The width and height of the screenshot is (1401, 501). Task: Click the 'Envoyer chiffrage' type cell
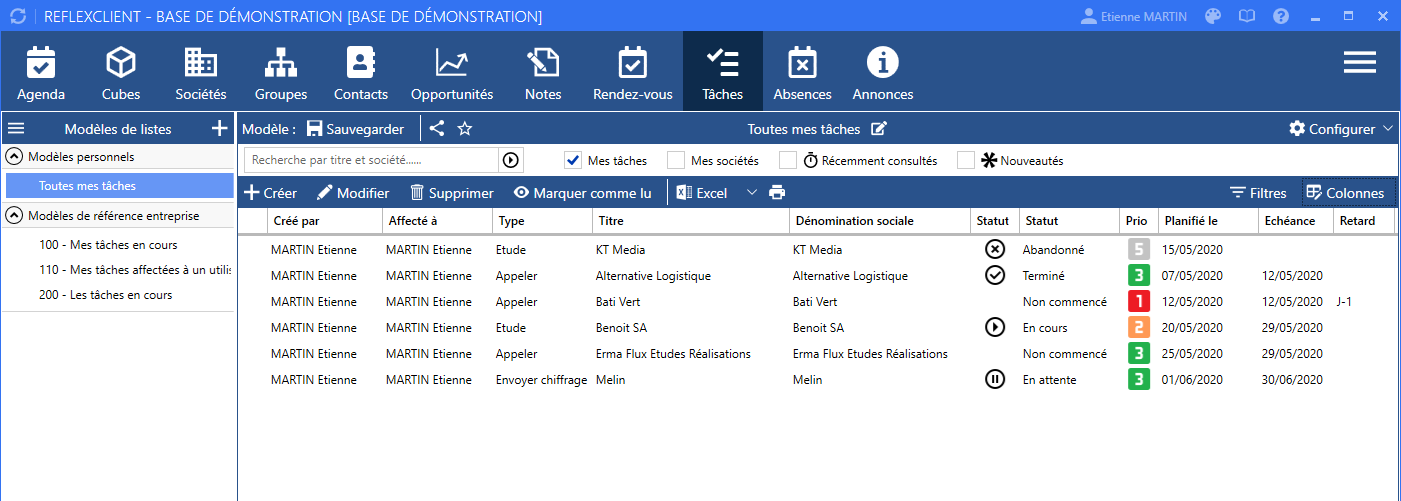pyautogui.click(x=541, y=379)
